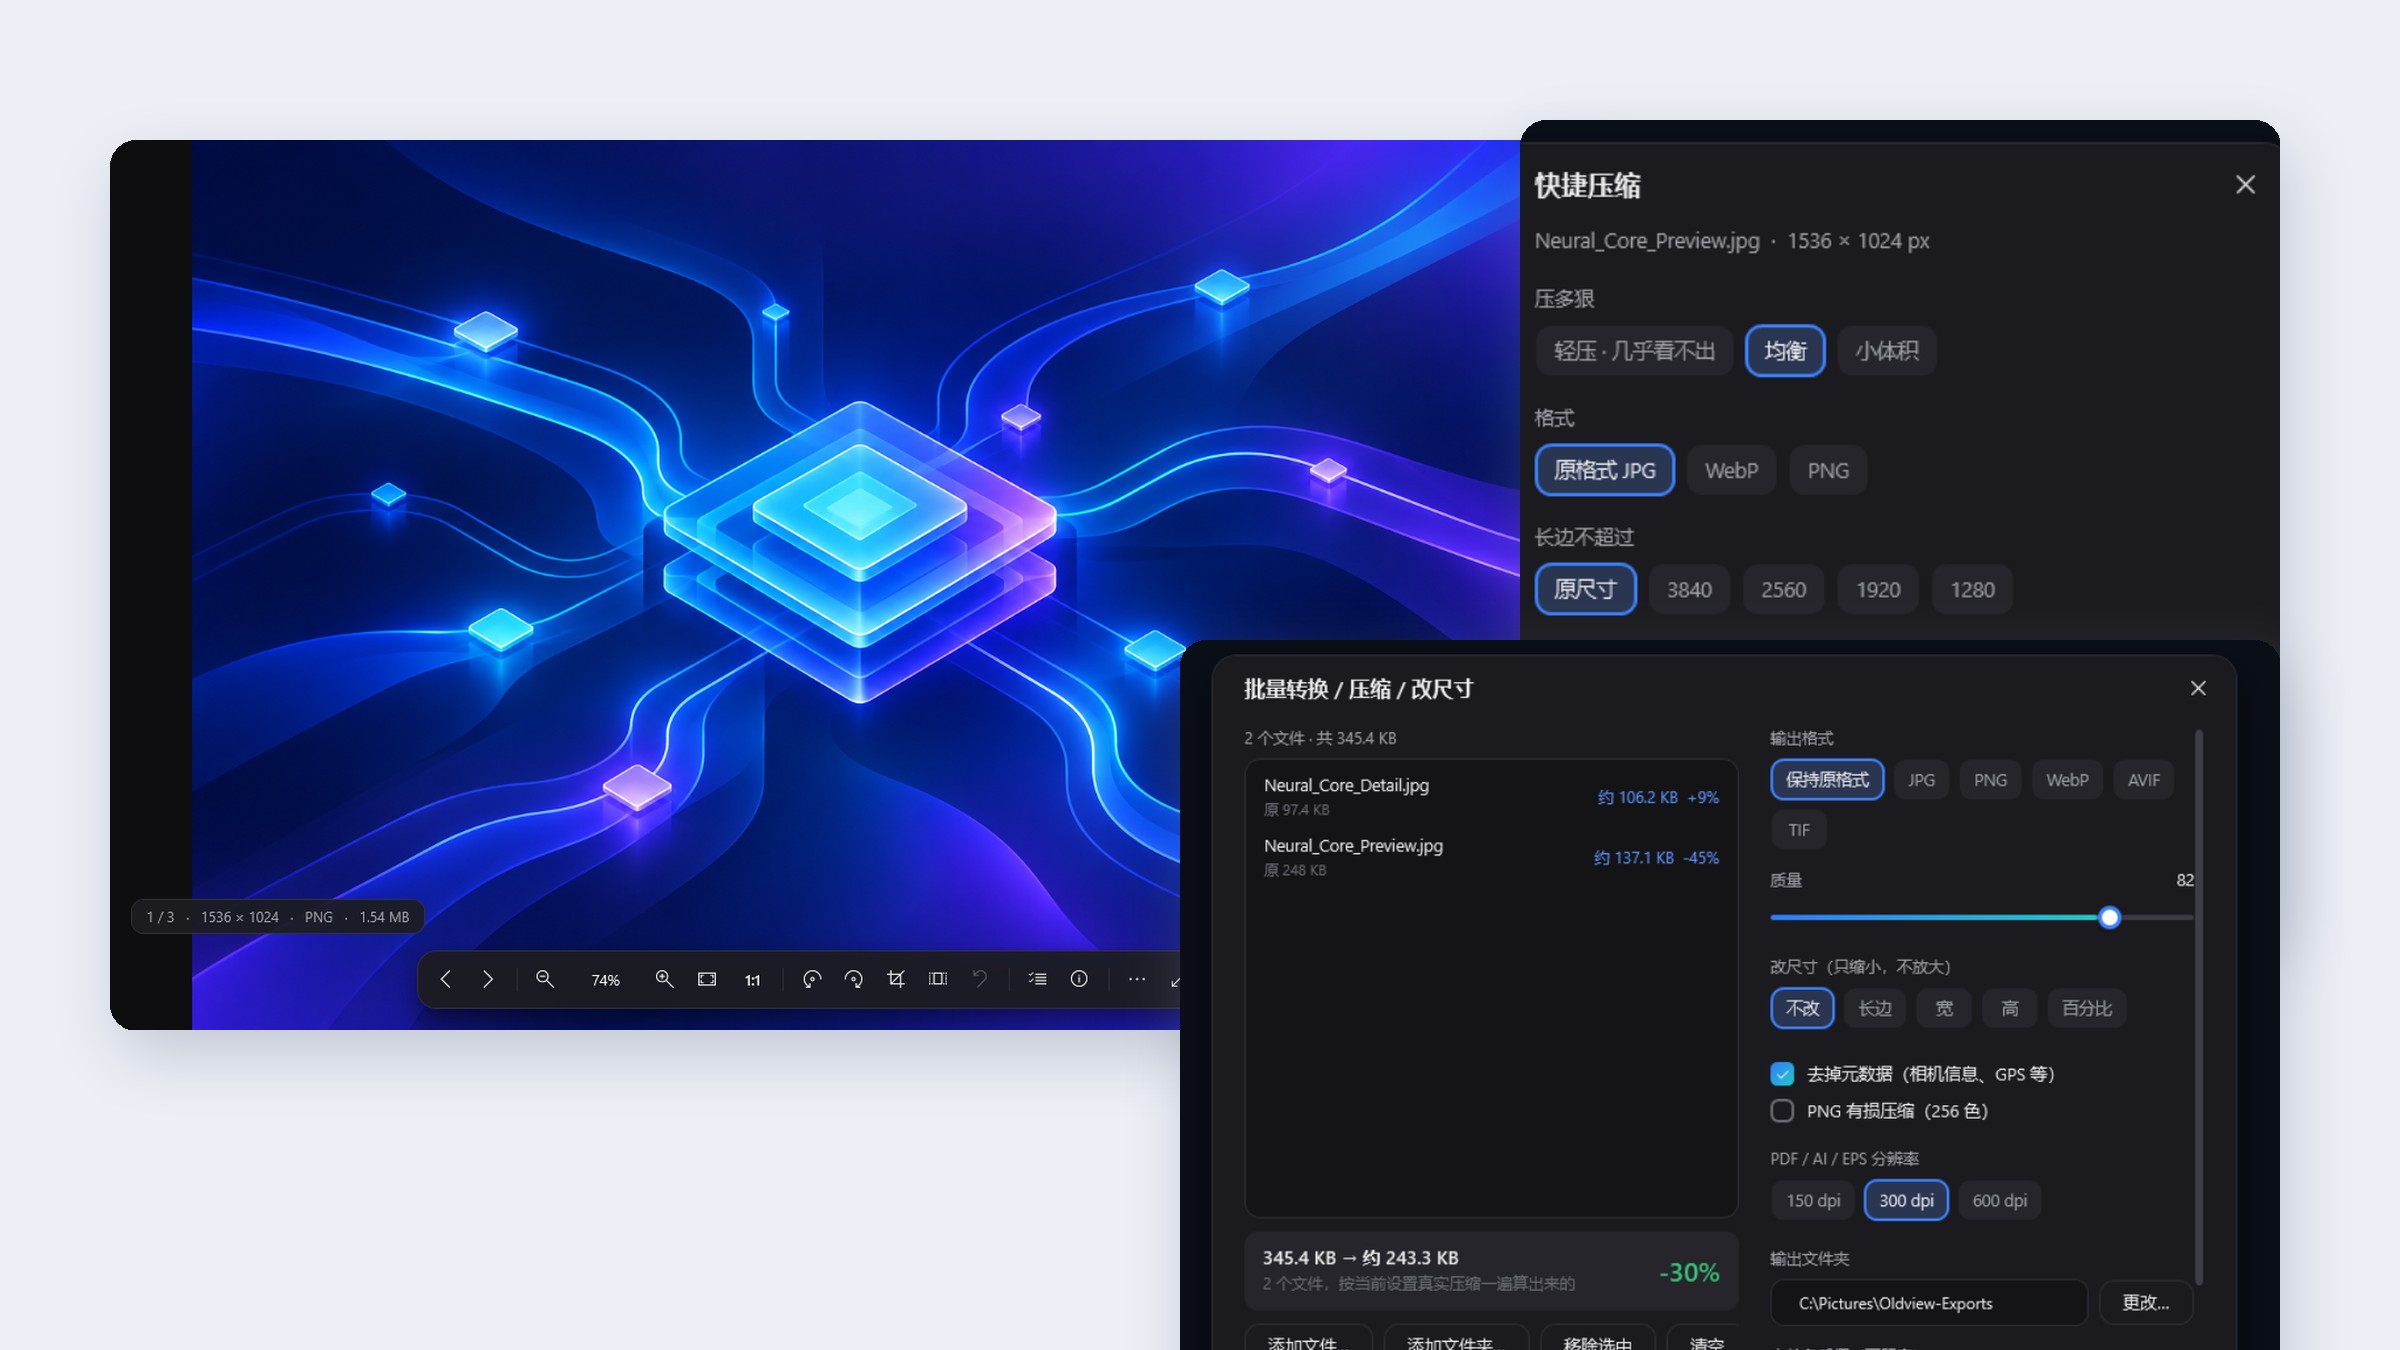Show image info with the (i) icon
This screenshot has width=2400, height=1350.
1079,979
